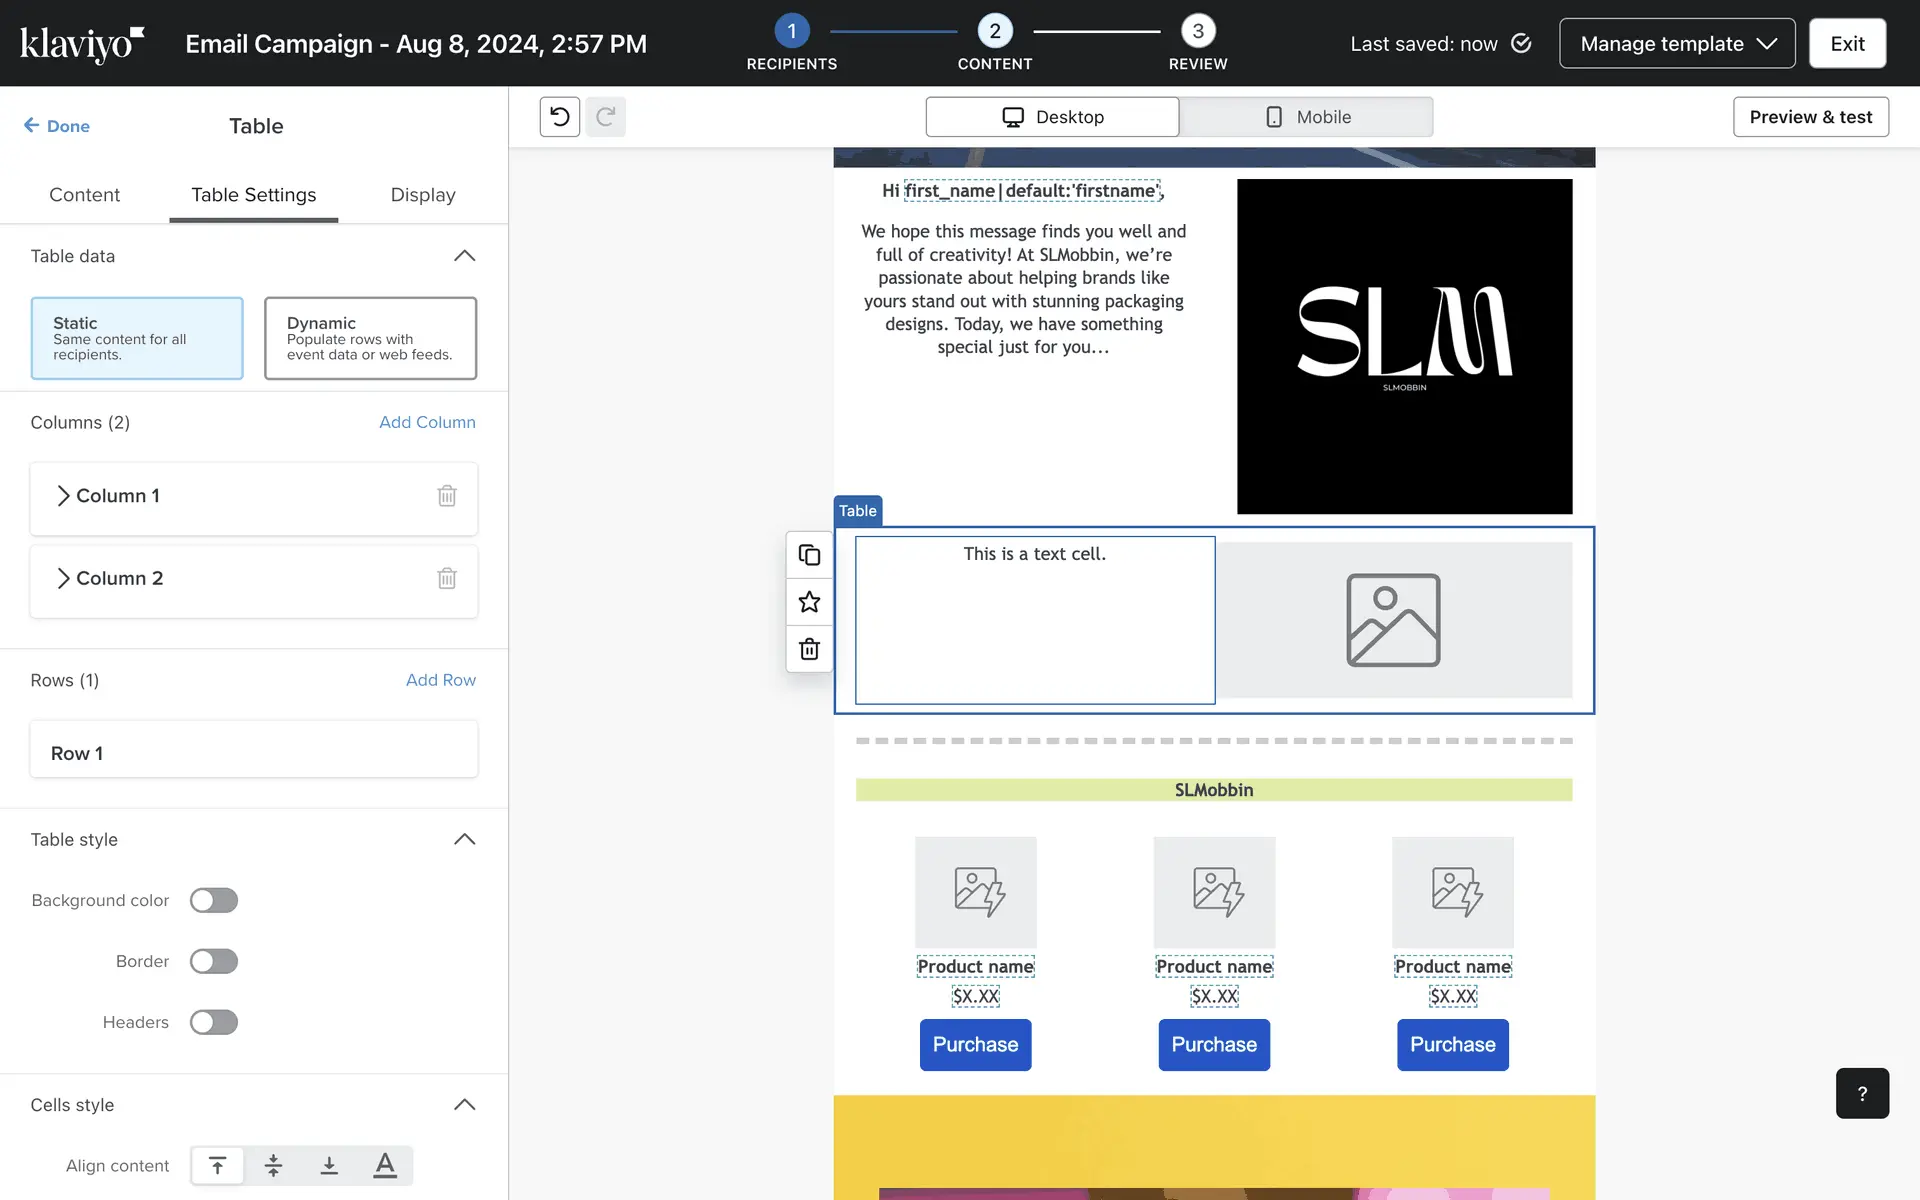This screenshot has width=1920, height=1200.
Task: Delete Column 2 with its trash icon
Action: click(447, 578)
